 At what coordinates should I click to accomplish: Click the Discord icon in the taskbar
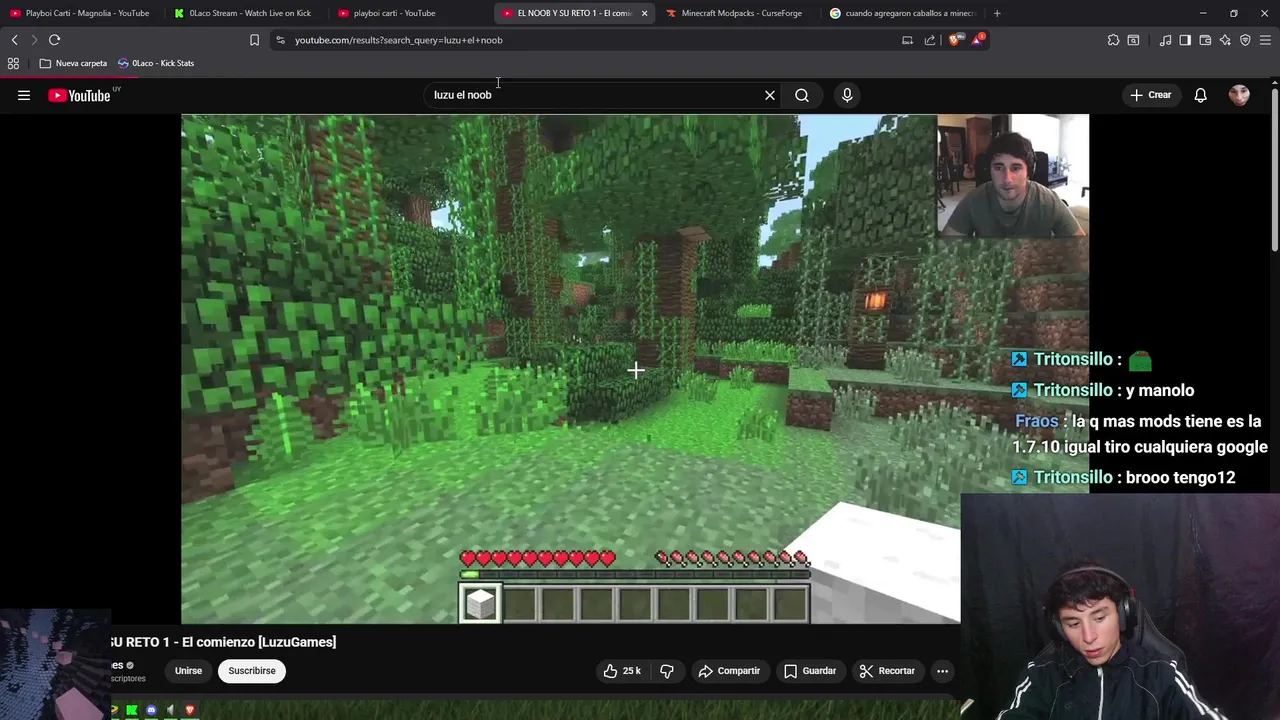(x=151, y=710)
